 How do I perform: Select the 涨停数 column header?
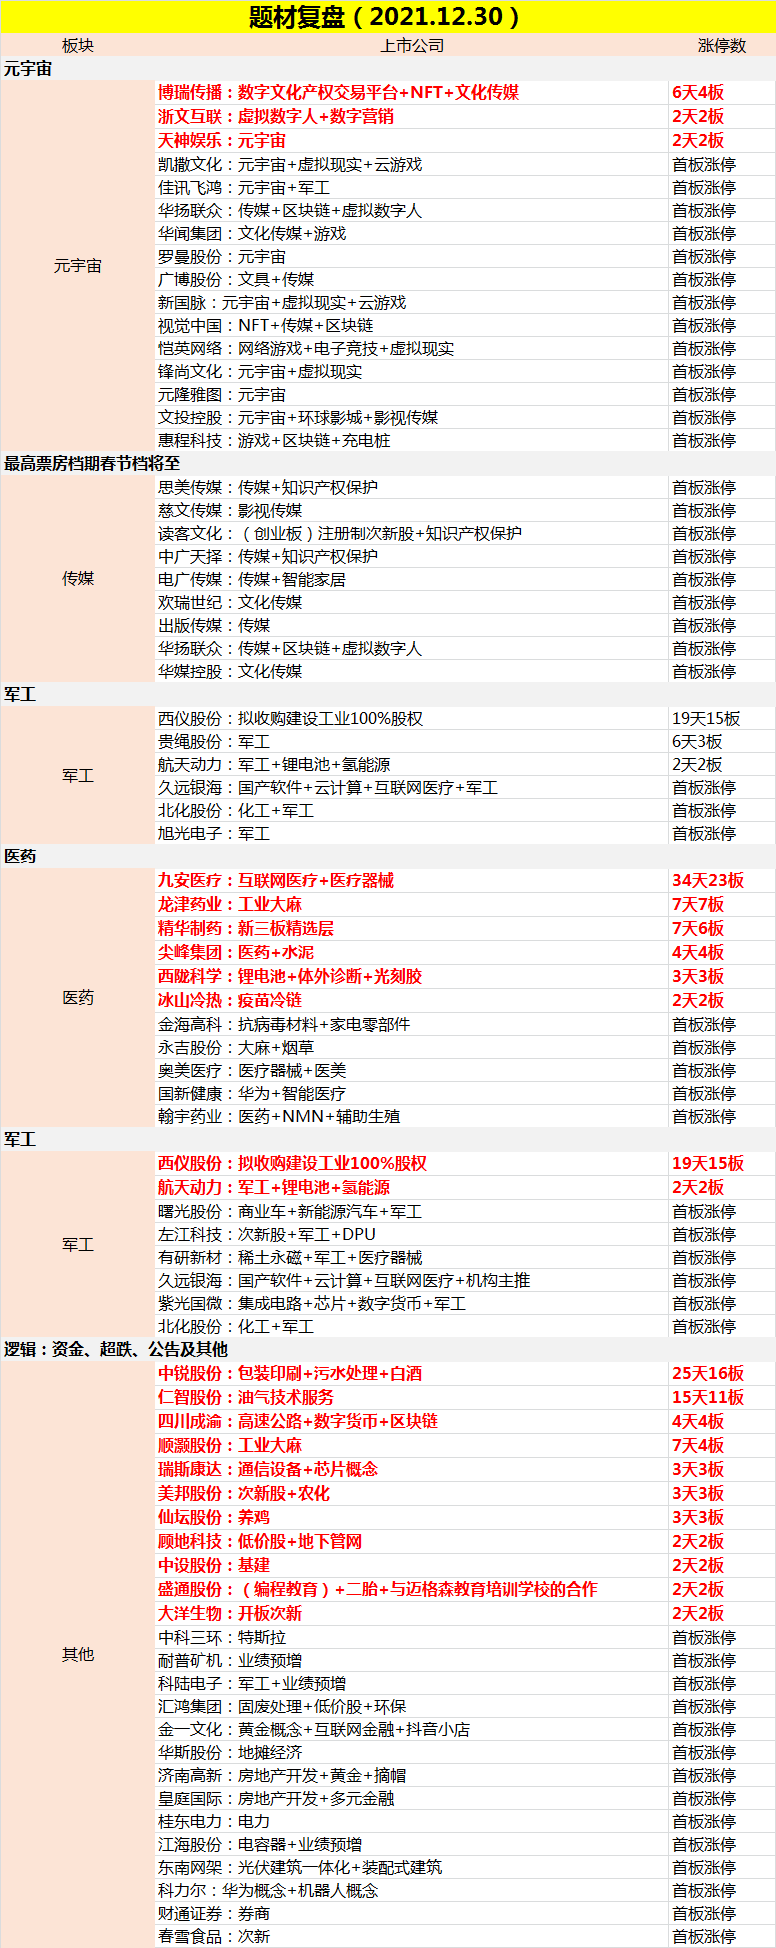[x=722, y=46]
